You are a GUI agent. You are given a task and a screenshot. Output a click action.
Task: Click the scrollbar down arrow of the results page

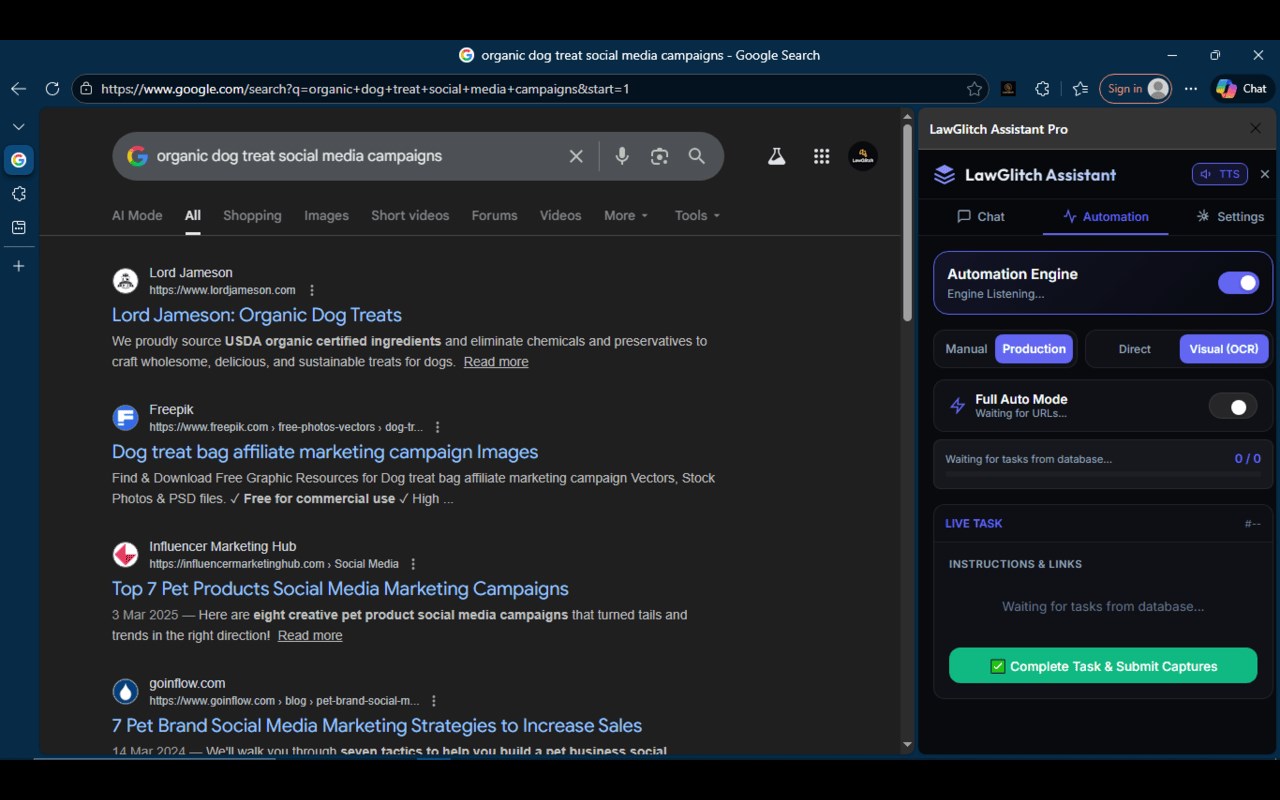tap(908, 745)
